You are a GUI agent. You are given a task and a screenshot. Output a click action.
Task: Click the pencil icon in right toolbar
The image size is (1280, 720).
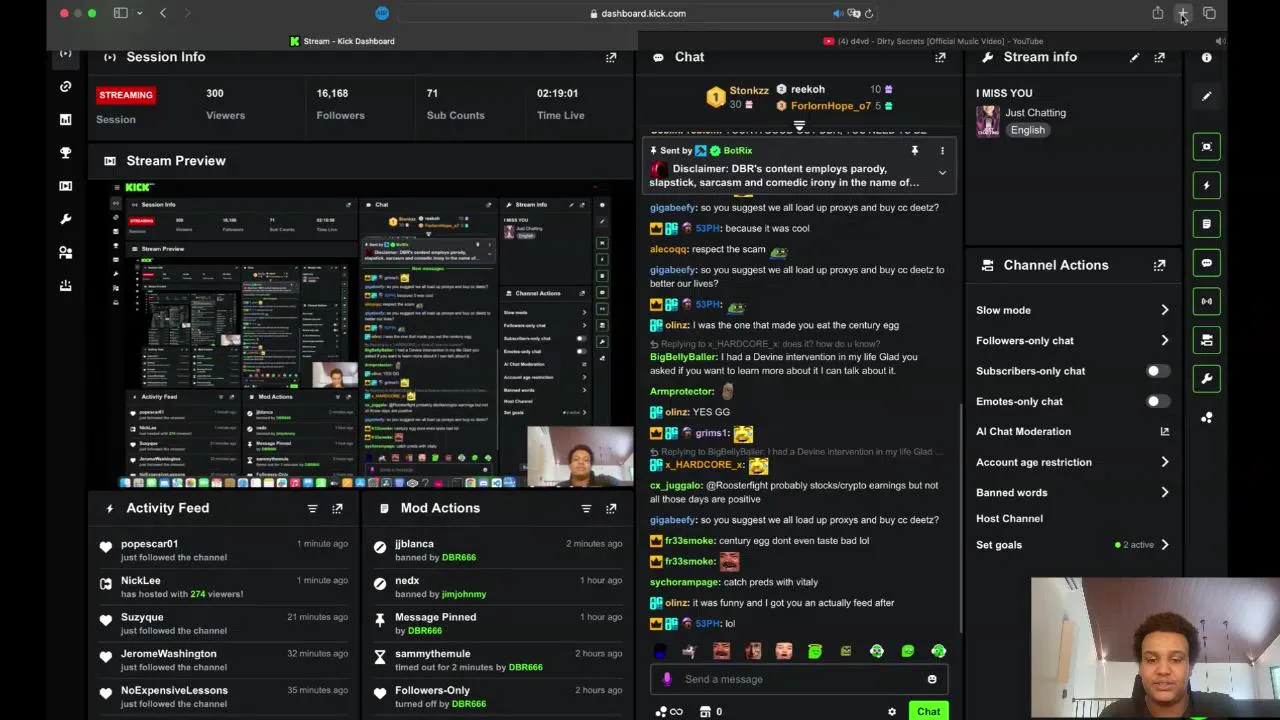1207,96
